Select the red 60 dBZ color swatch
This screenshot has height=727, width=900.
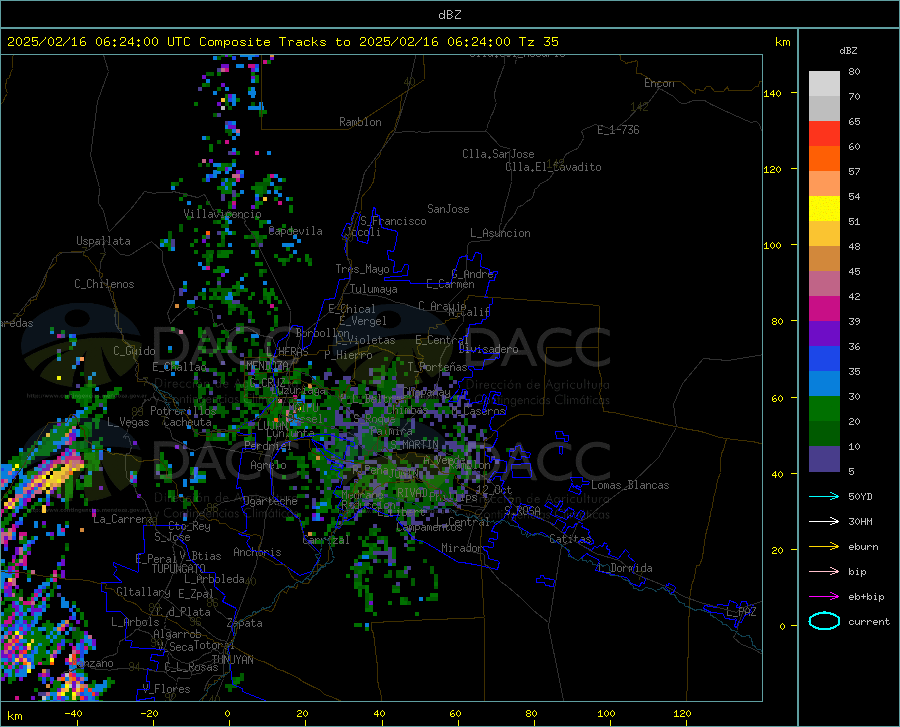(x=824, y=134)
